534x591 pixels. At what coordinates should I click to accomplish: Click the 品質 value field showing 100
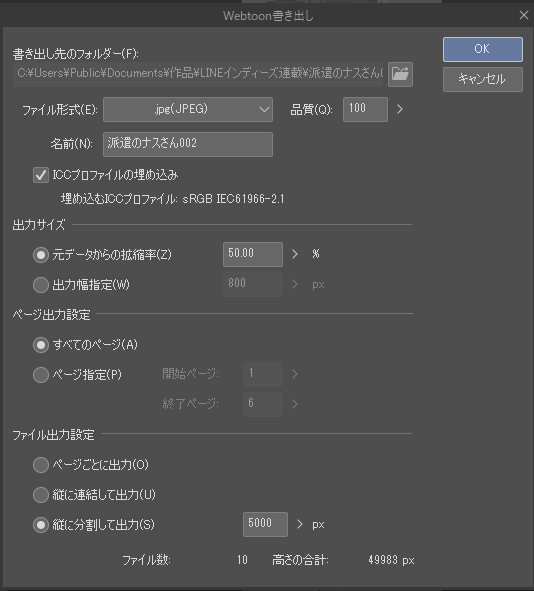click(x=365, y=109)
